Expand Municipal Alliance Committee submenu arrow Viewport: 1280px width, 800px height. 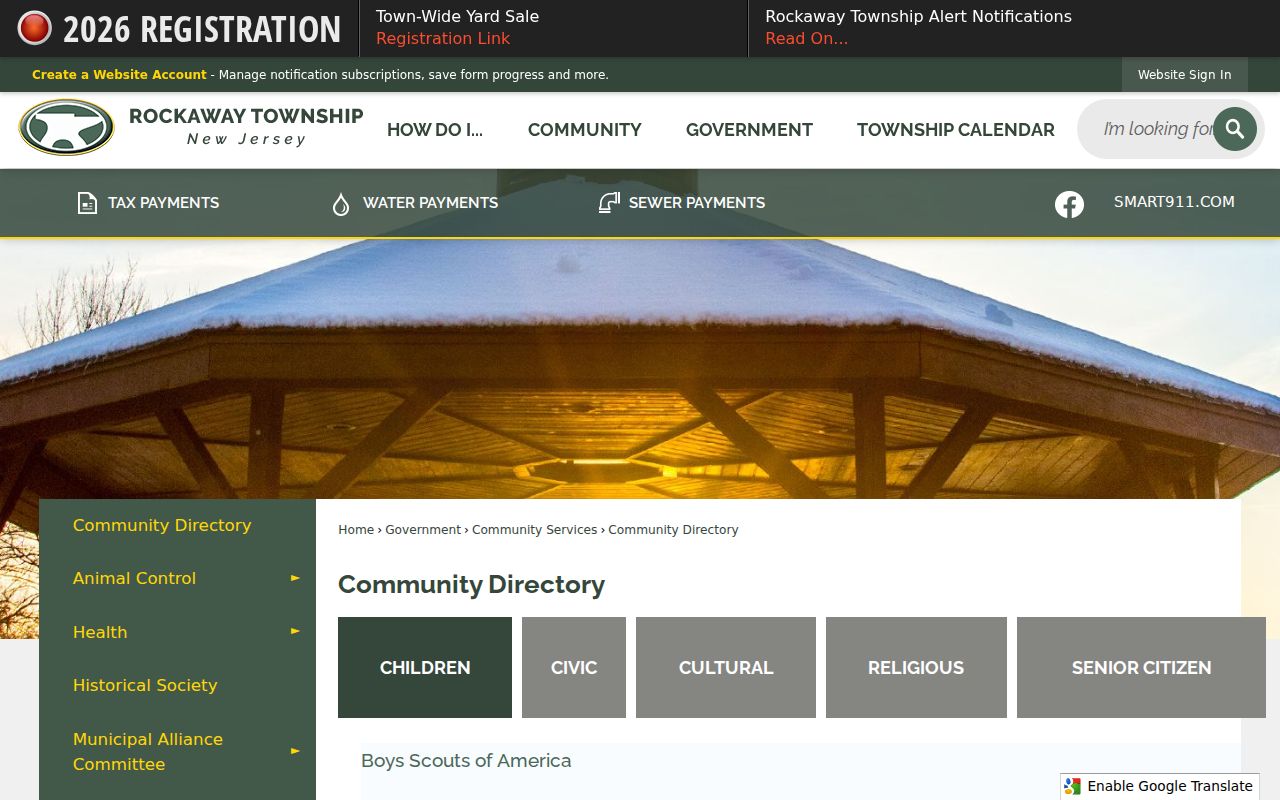click(x=295, y=751)
